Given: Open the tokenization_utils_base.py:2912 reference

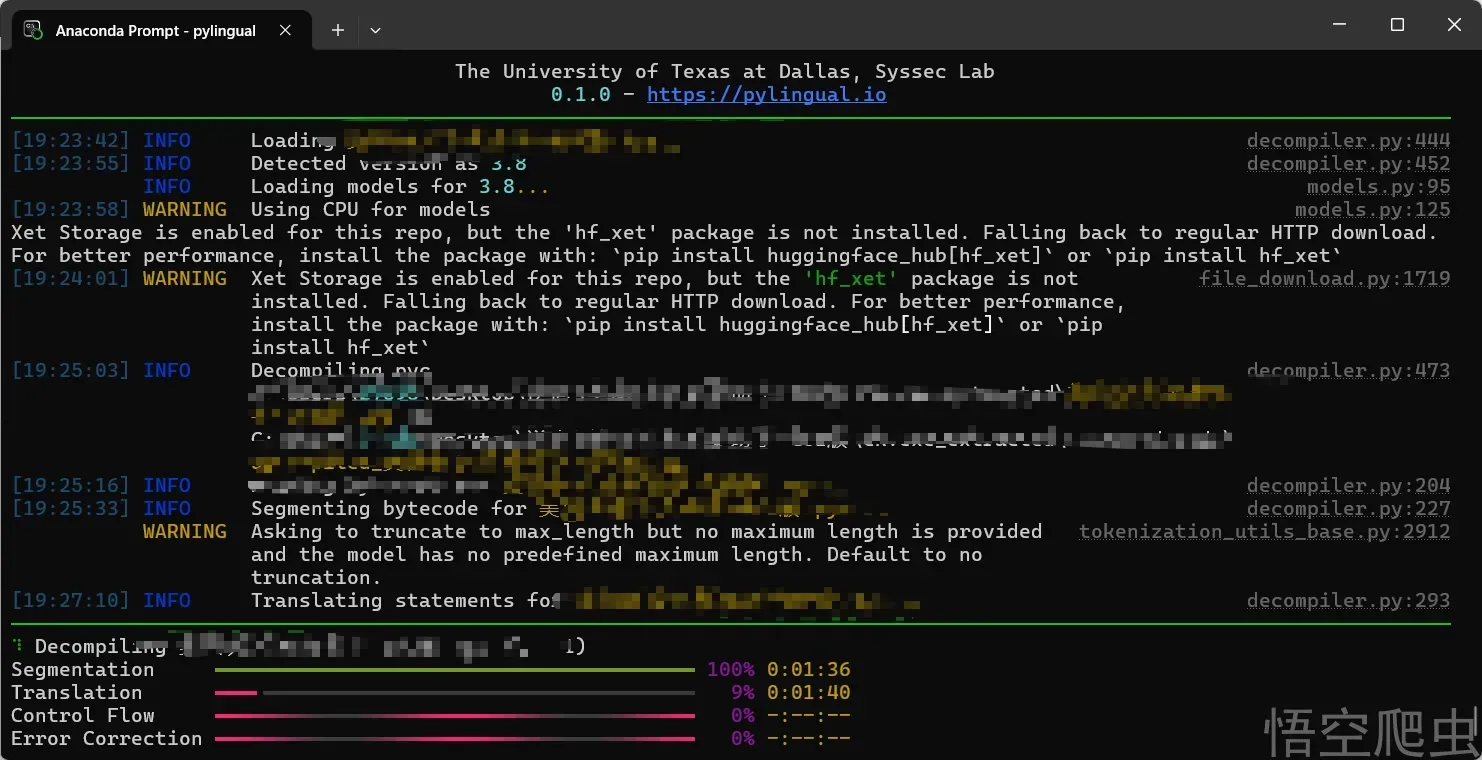Looking at the screenshot, I should [1264, 532].
